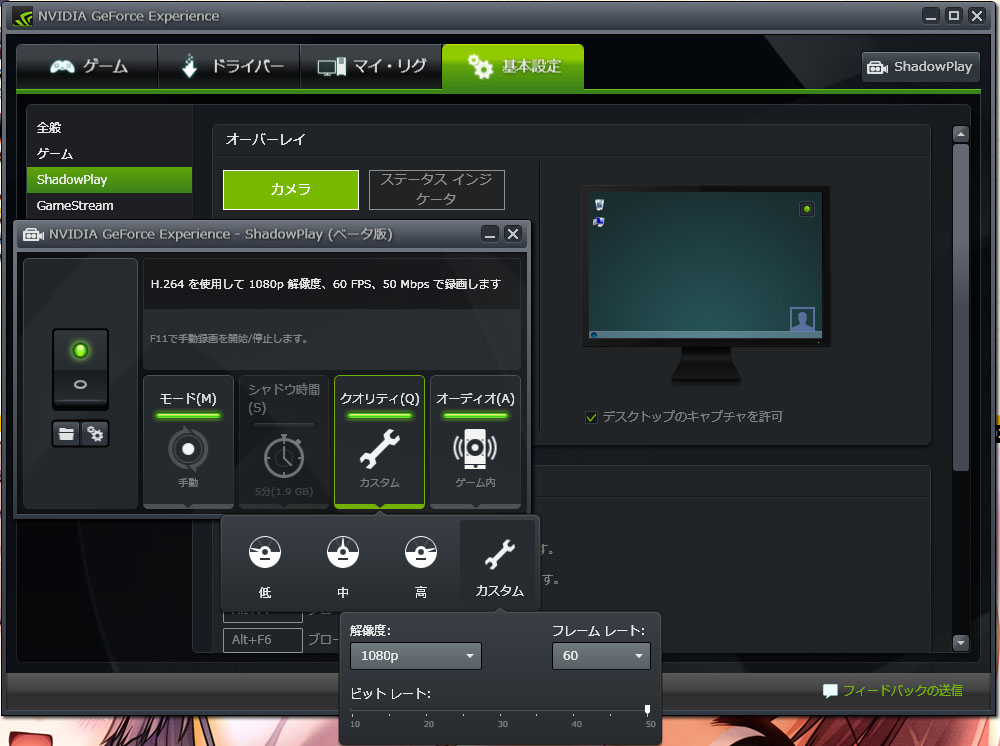
Task: Select GameStream in the settings sidebar
Action: point(75,205)
